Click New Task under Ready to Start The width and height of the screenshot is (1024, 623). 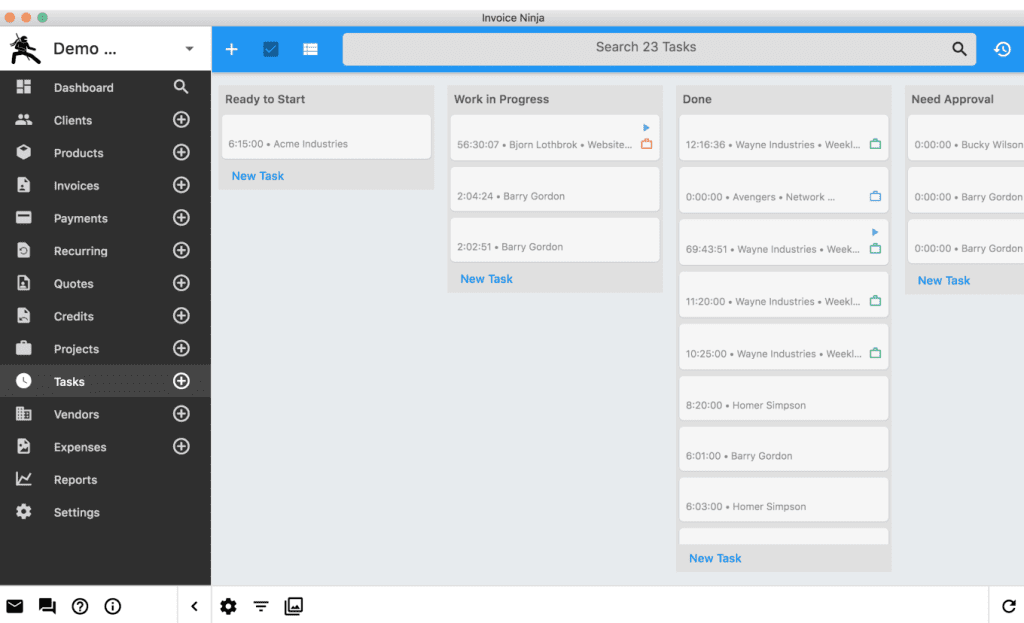point(257,176)
